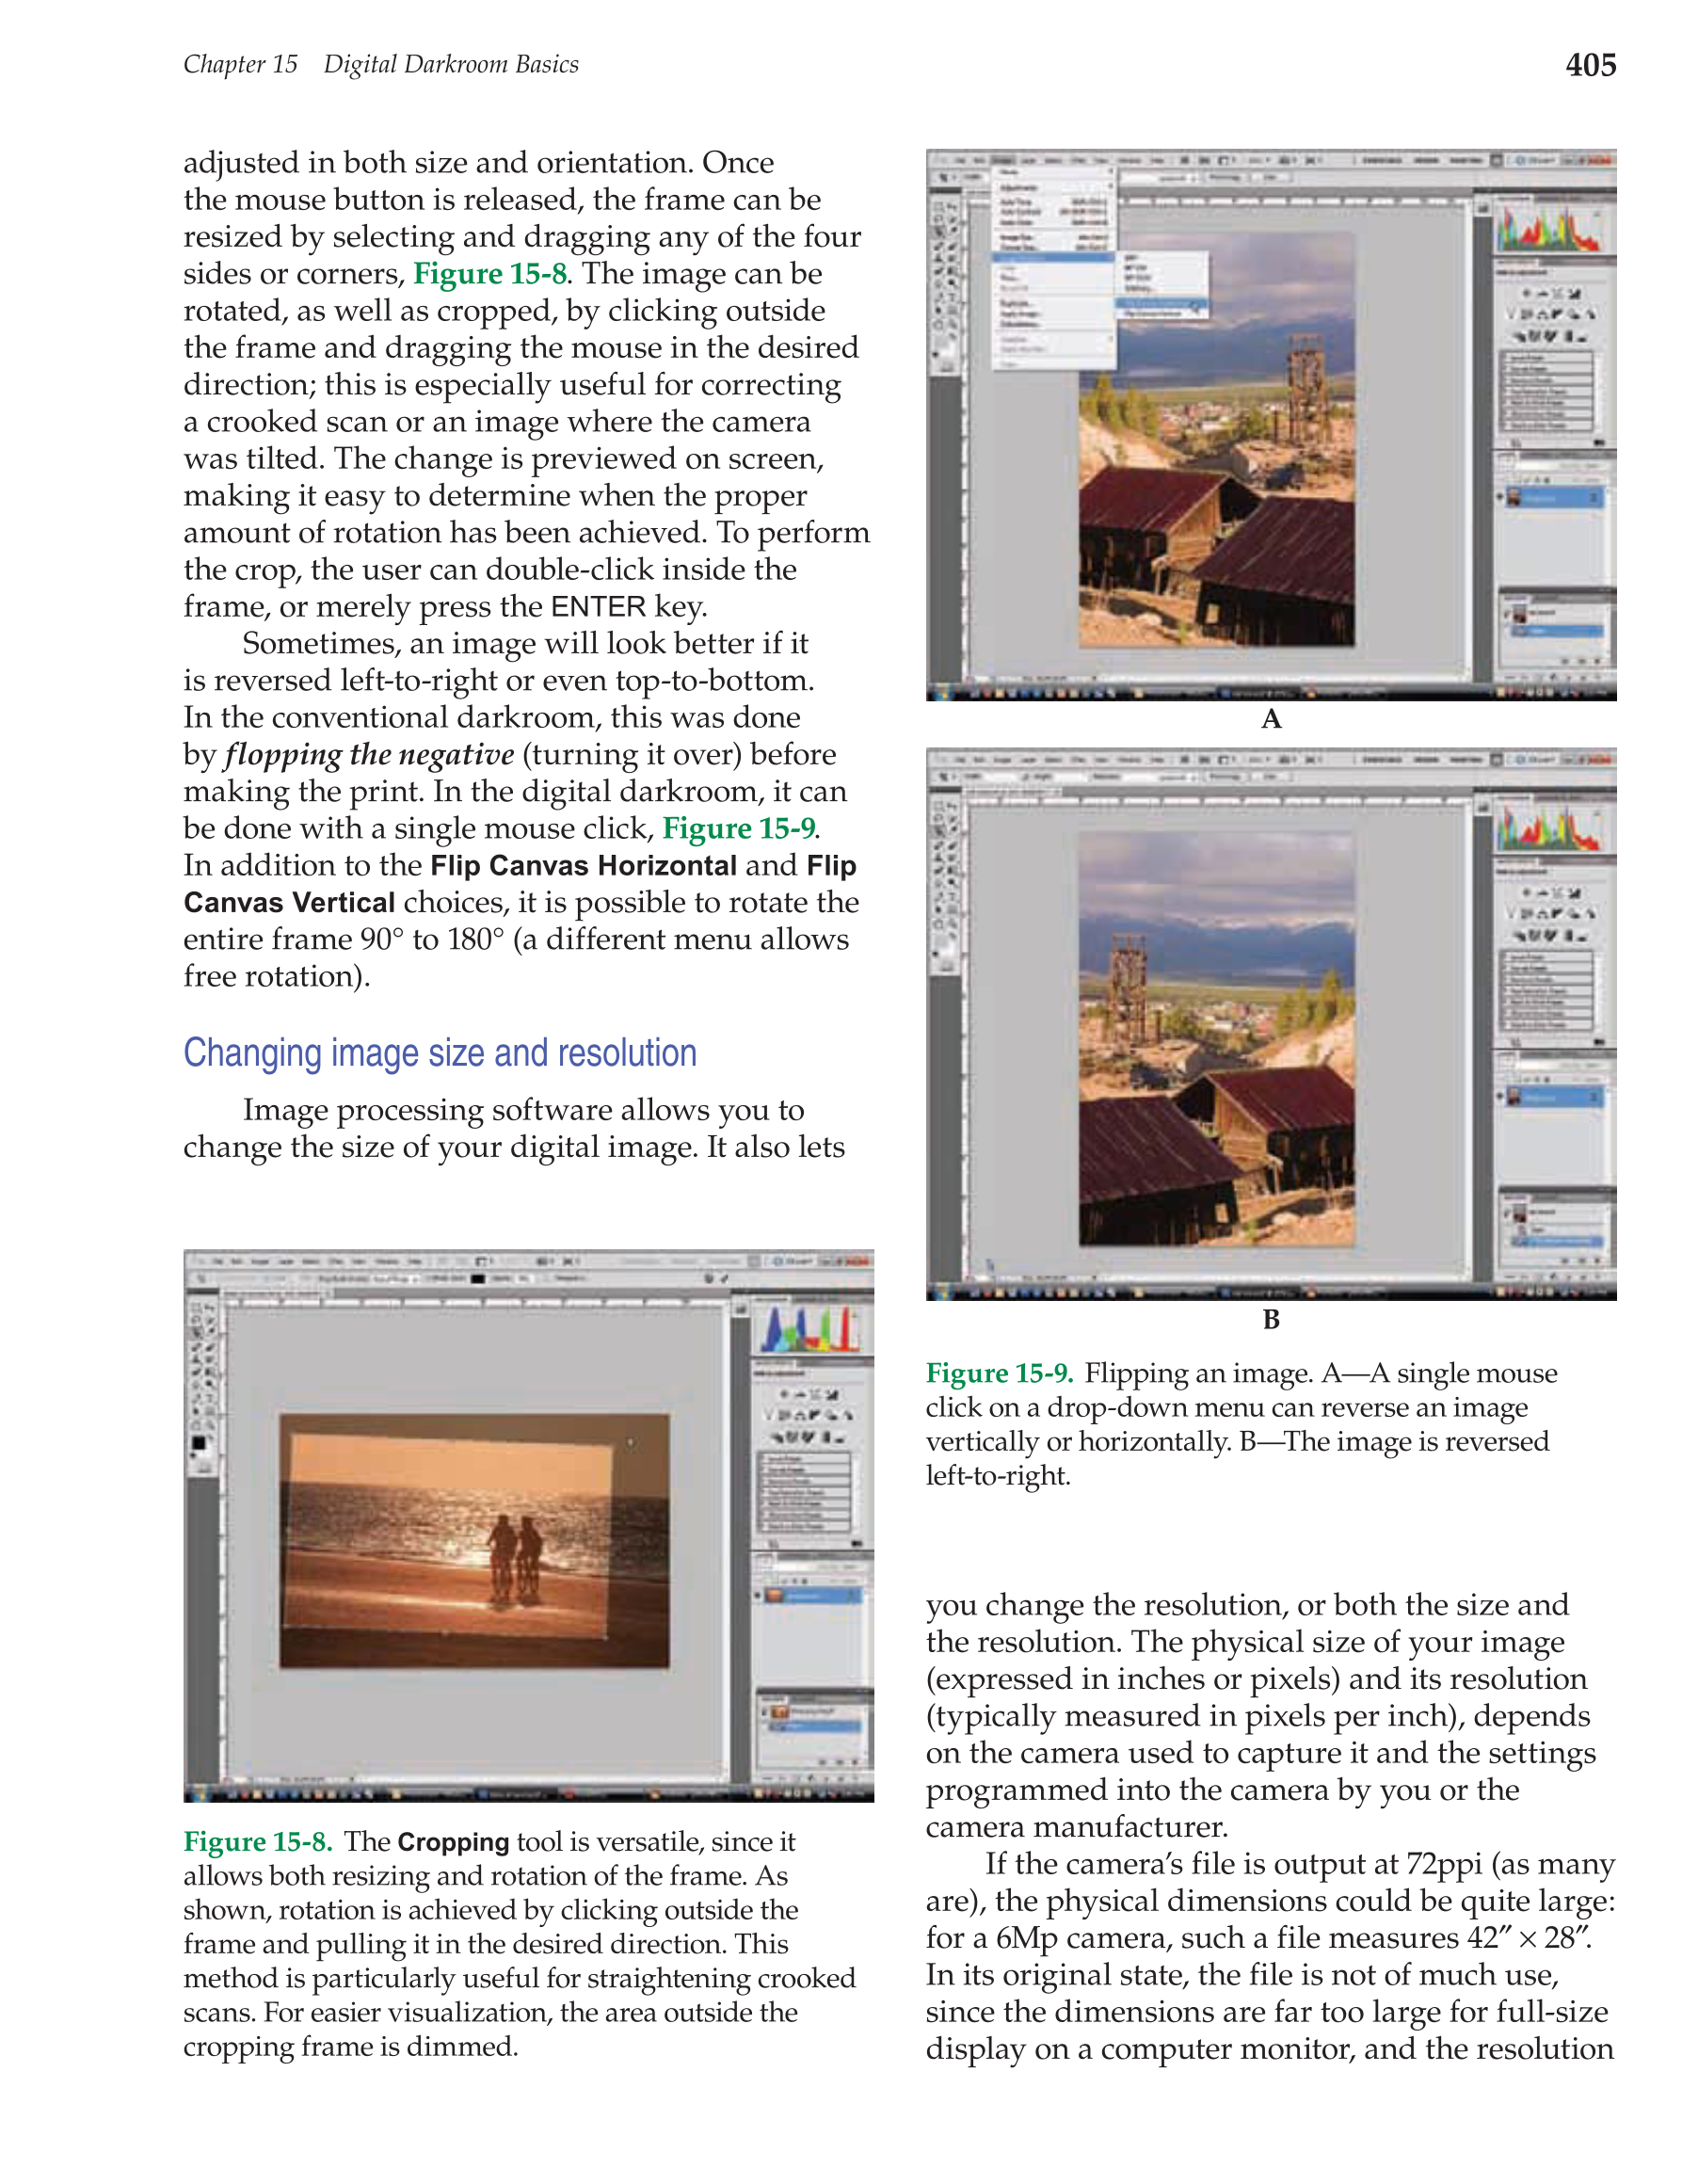1698x2184 pixels.
Task: Toggle Background layer eye in Figure 15-8 screenshot
Action: 759,1596
